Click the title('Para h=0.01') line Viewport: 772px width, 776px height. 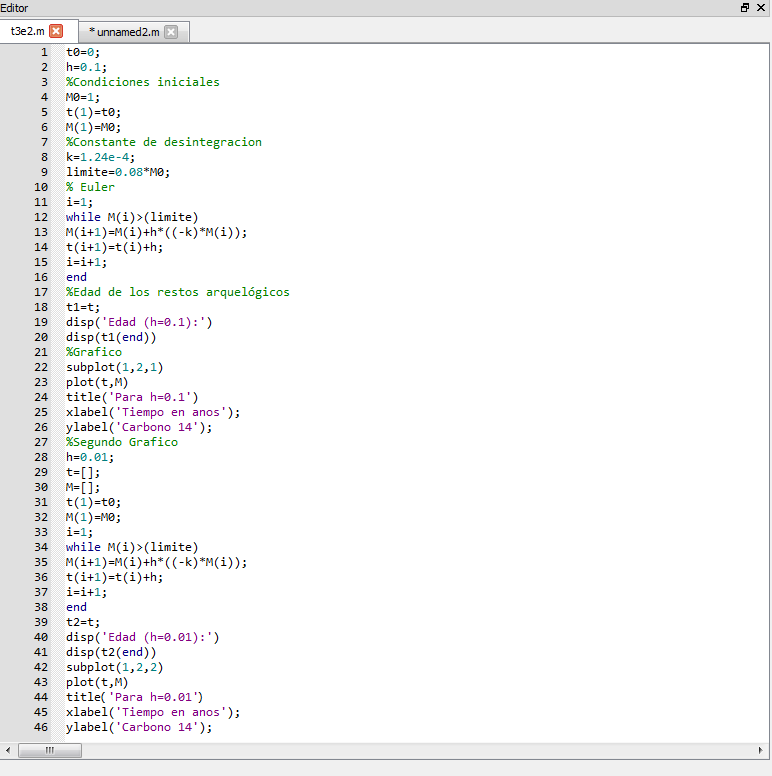coord(135,697)
